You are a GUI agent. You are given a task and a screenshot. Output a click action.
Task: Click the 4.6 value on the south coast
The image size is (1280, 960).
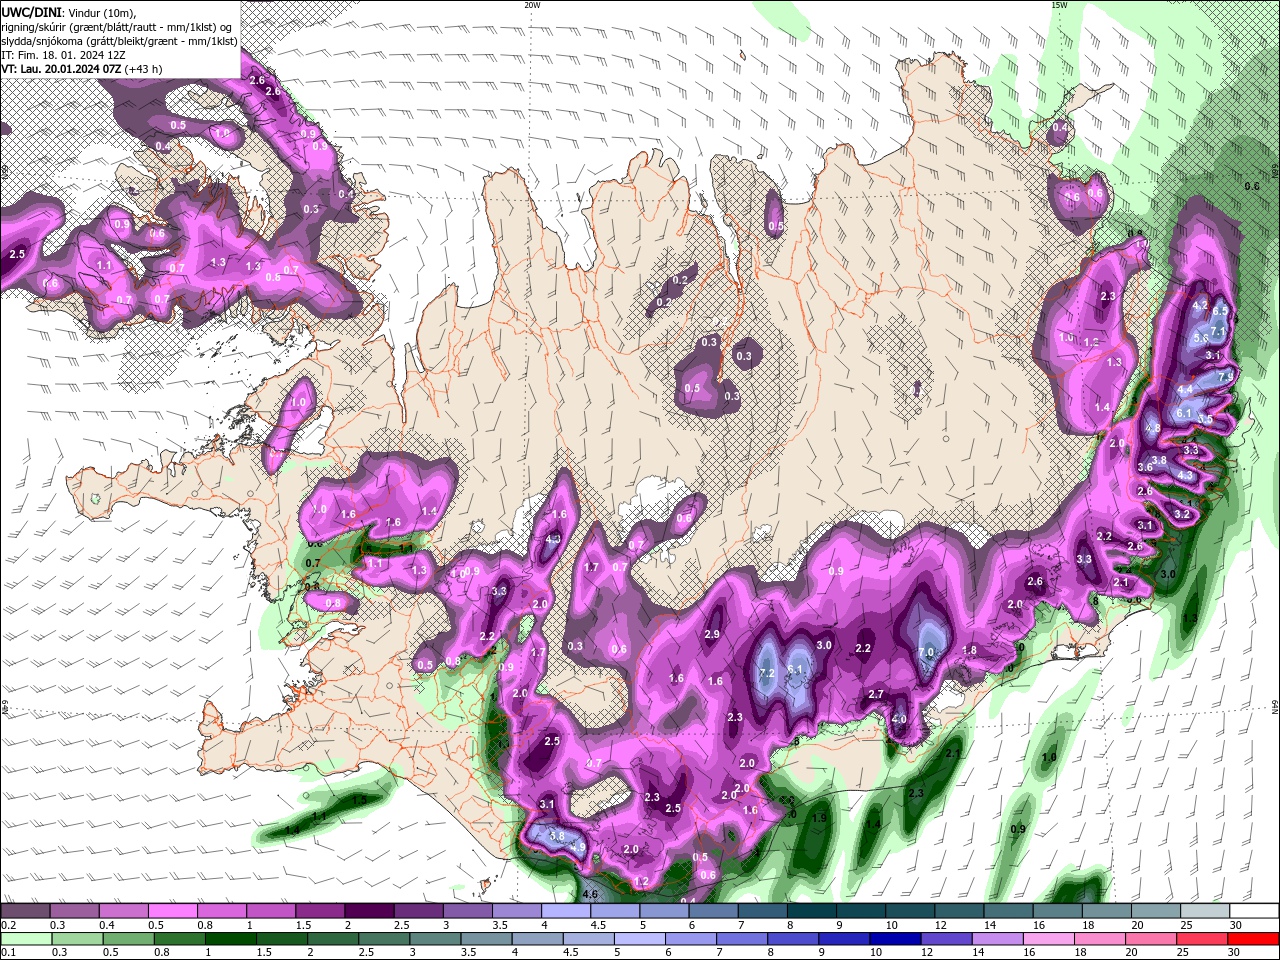(590, 894)
